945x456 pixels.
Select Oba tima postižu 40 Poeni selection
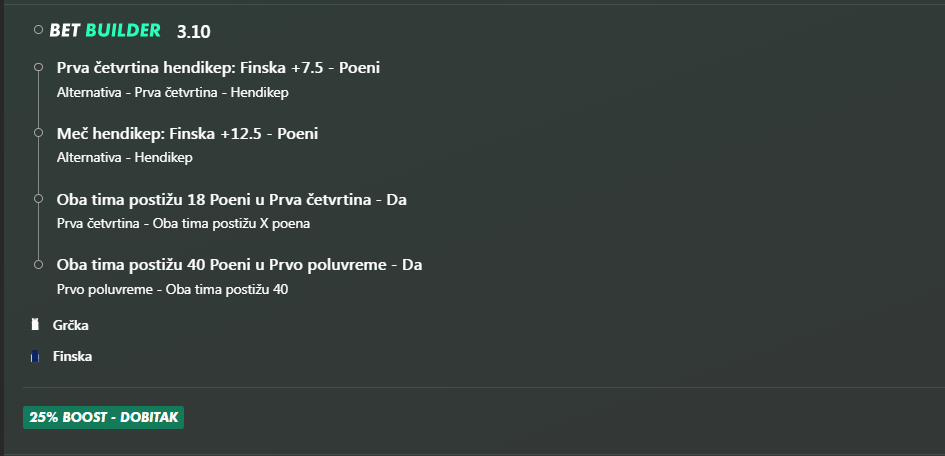[x=239, y=265]
